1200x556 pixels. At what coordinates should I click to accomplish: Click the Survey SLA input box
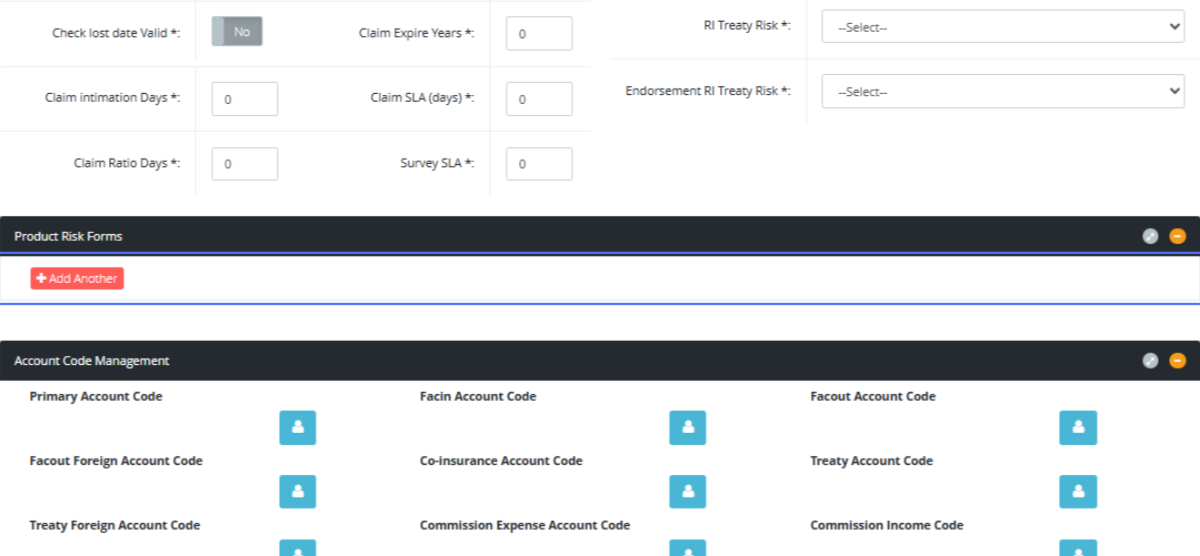[539, 164]
